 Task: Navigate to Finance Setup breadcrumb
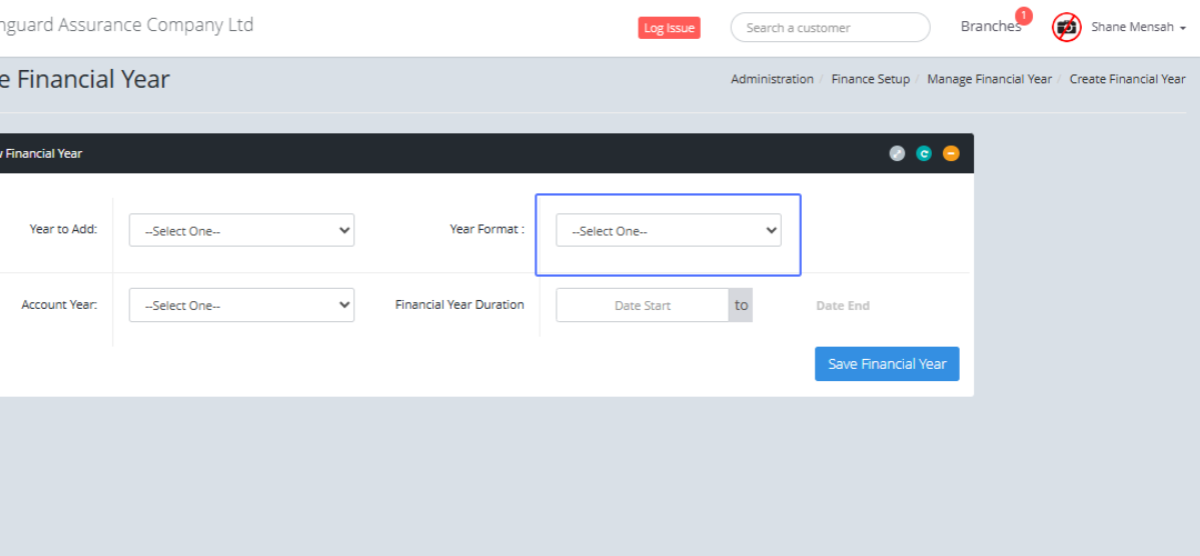(870, 79)
